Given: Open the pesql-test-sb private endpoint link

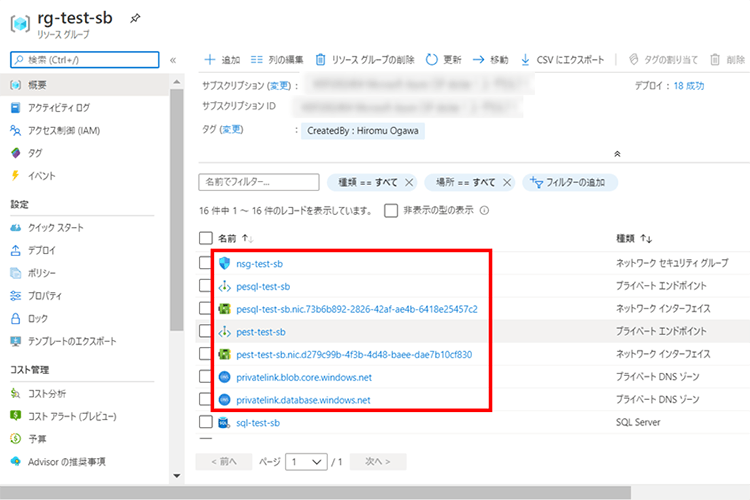Looking at the screenshot, I should [263, 287].
